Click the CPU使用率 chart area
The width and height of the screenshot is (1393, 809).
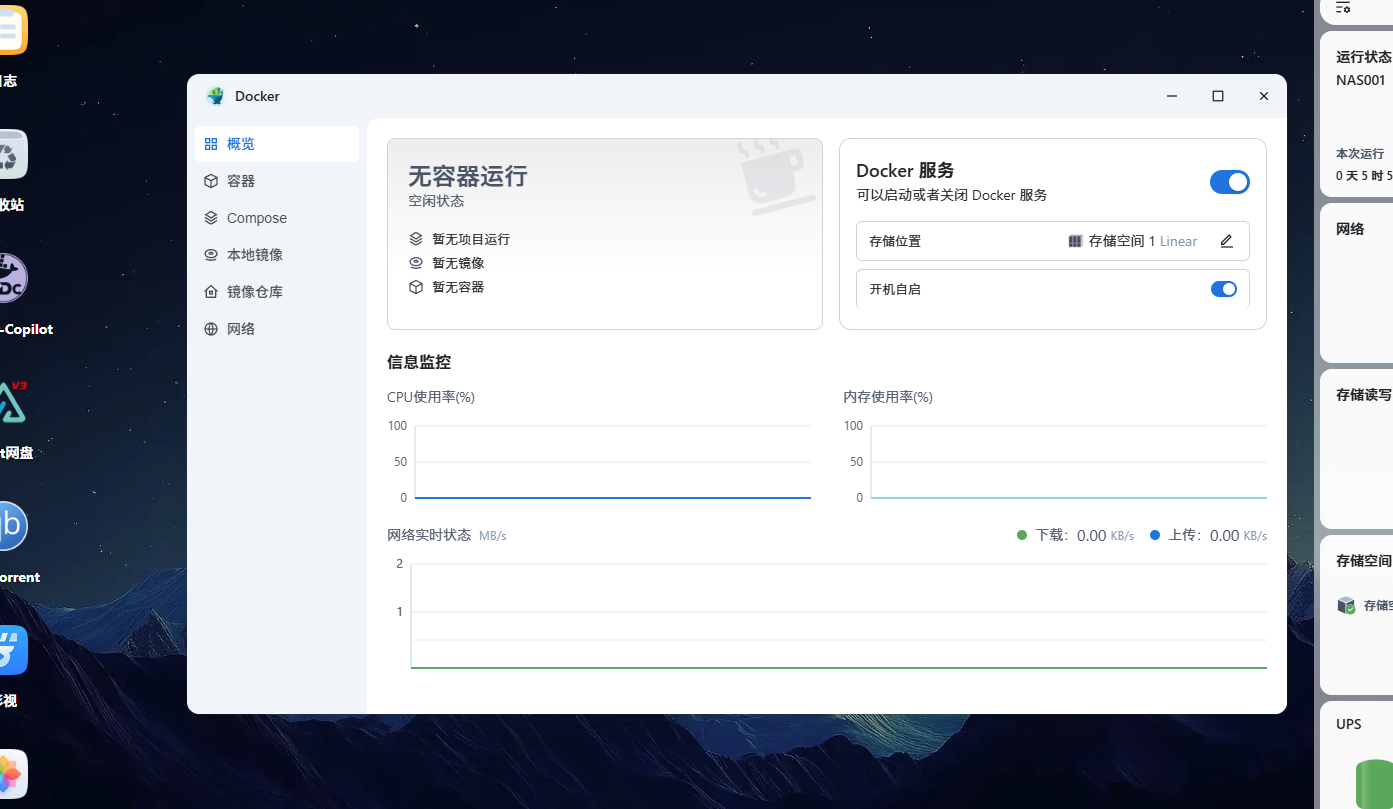coord(612,462)
